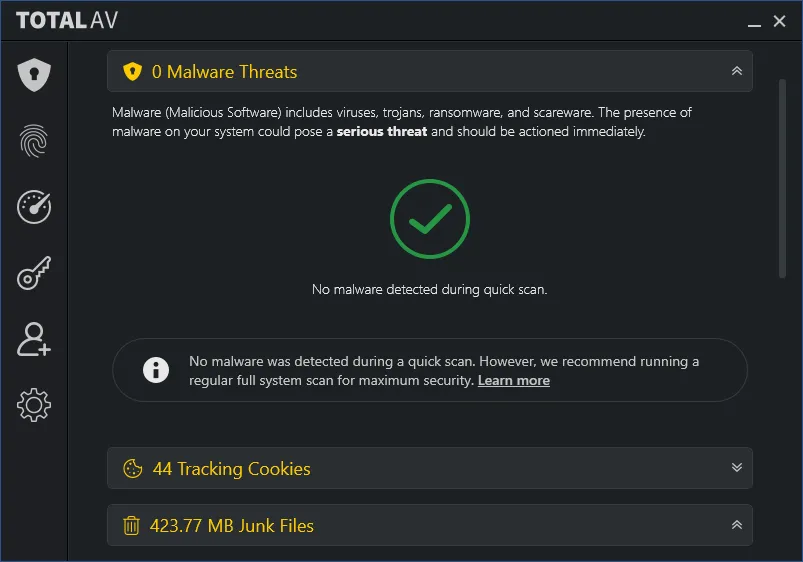Viewport: 803px width, 562px height.
Task: Select the 0 Malware Threats header
Action: click(x=430, y=71)
